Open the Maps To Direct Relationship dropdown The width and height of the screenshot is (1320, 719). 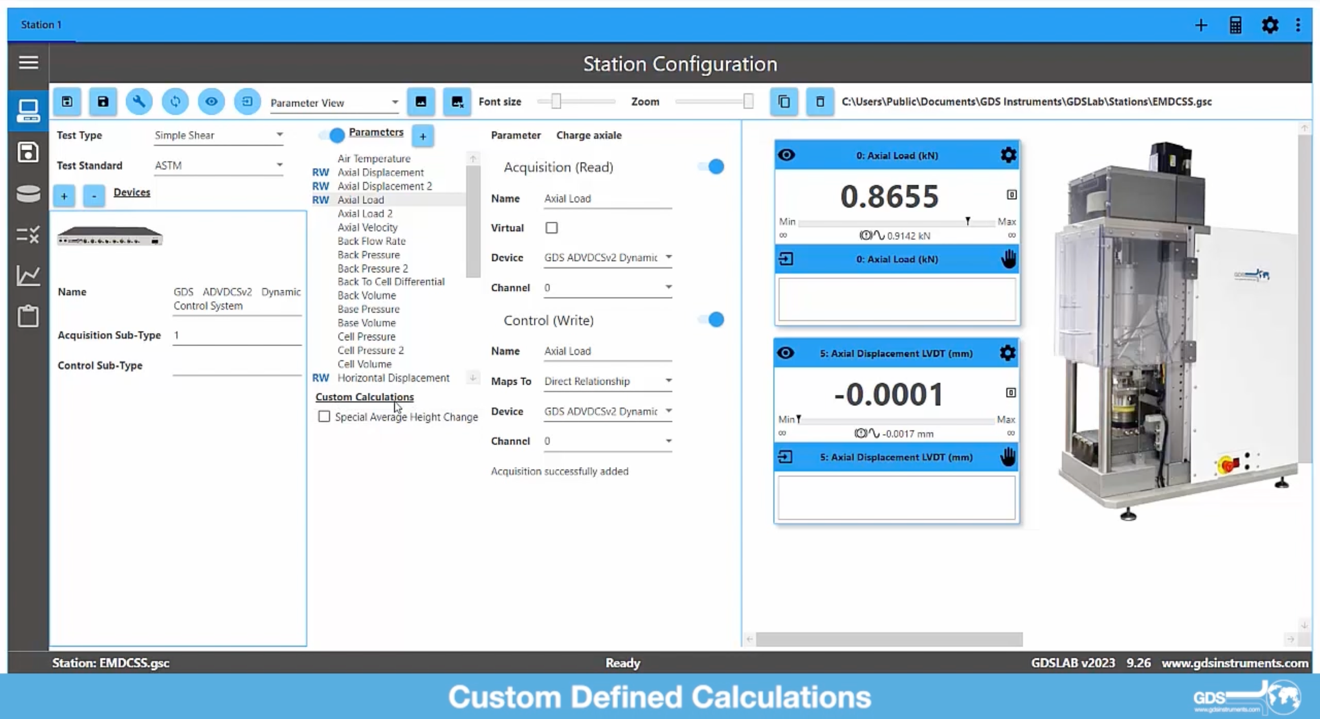click(607, 381)
